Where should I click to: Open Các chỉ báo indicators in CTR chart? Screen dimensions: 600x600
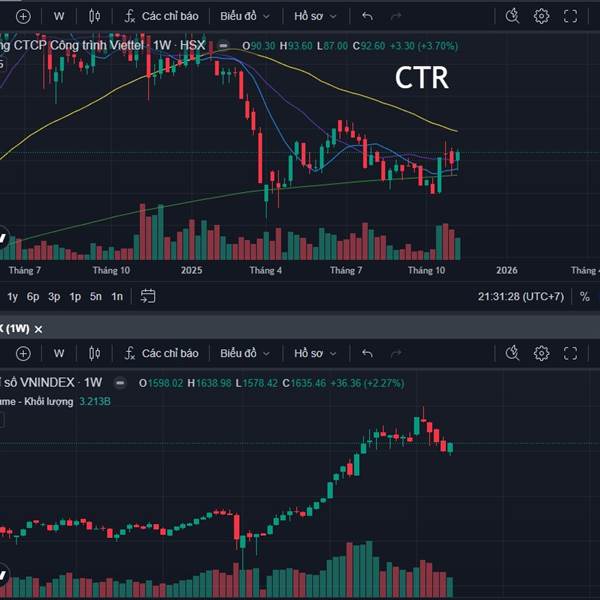point(161,16)
